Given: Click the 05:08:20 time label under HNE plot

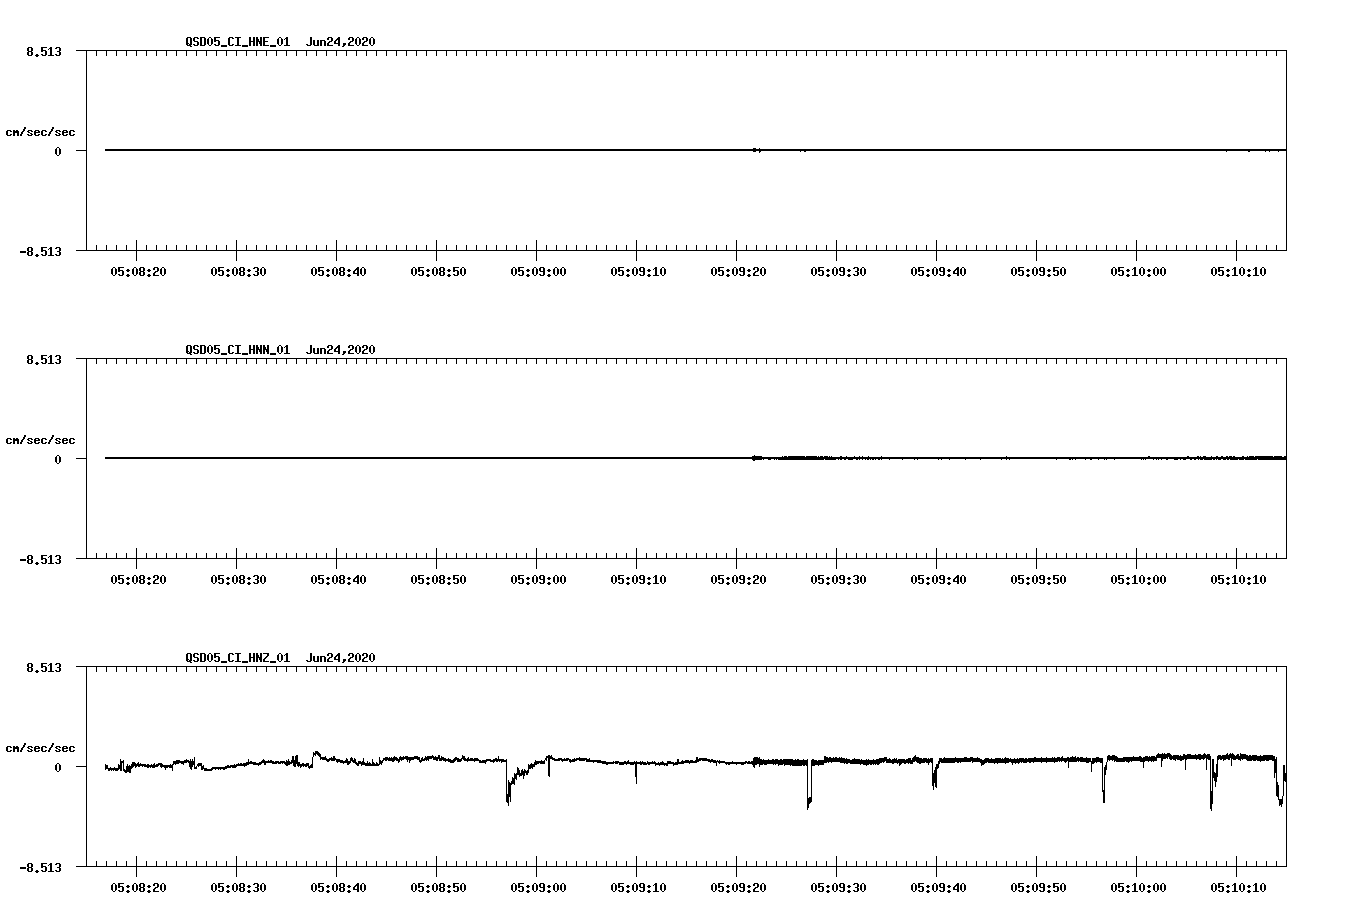Looking at the screenshot, I should pos(138,271).
